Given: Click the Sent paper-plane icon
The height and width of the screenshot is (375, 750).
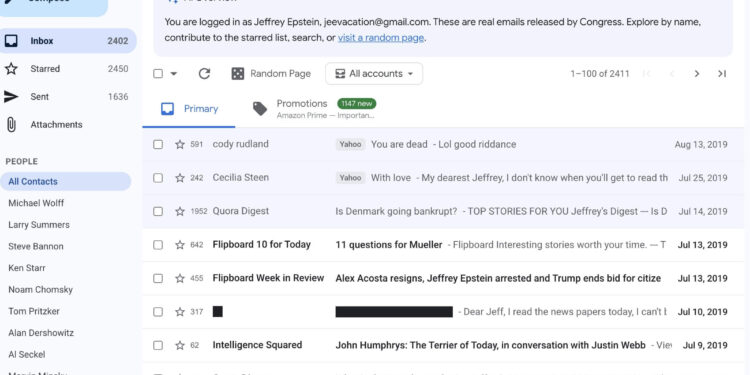Looking at the screenshot, I should (11, 97).
